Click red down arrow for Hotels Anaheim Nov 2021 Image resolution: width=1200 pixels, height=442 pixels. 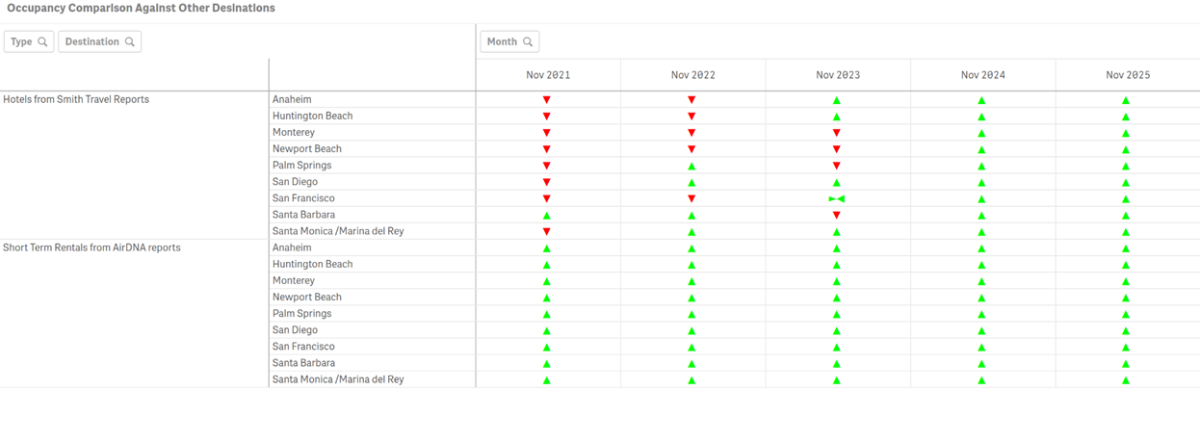click(547, 100)
